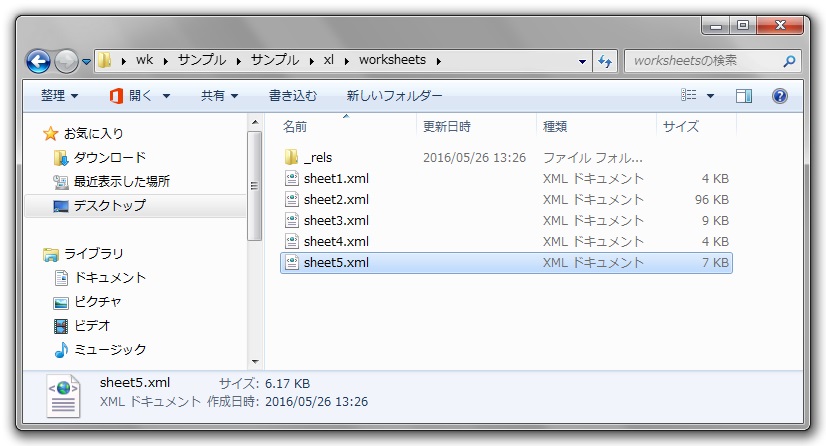Expand the 開く dropdown arrow

166,96
